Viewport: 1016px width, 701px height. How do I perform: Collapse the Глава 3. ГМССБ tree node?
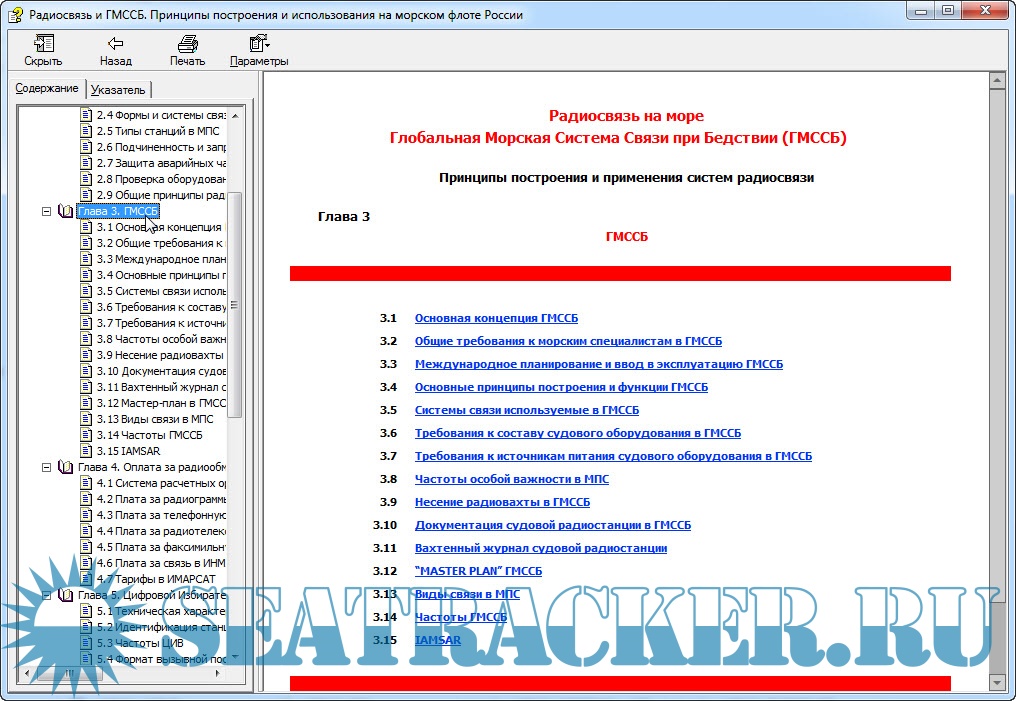click(46, 211)
